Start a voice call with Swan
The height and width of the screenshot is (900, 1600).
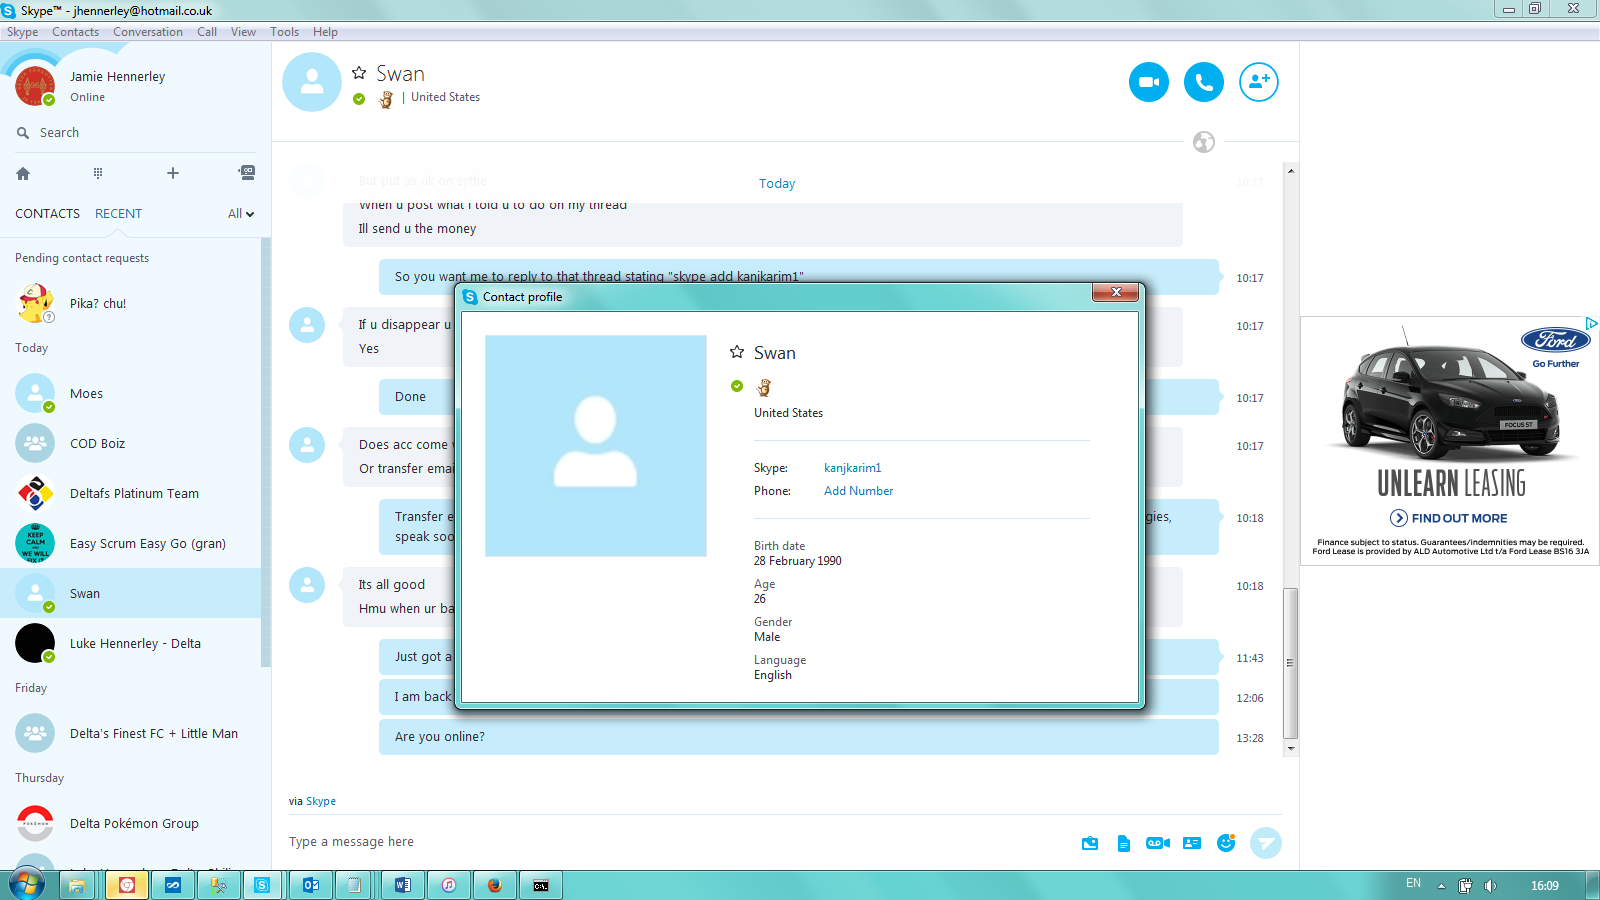(x=1204, y=82)
